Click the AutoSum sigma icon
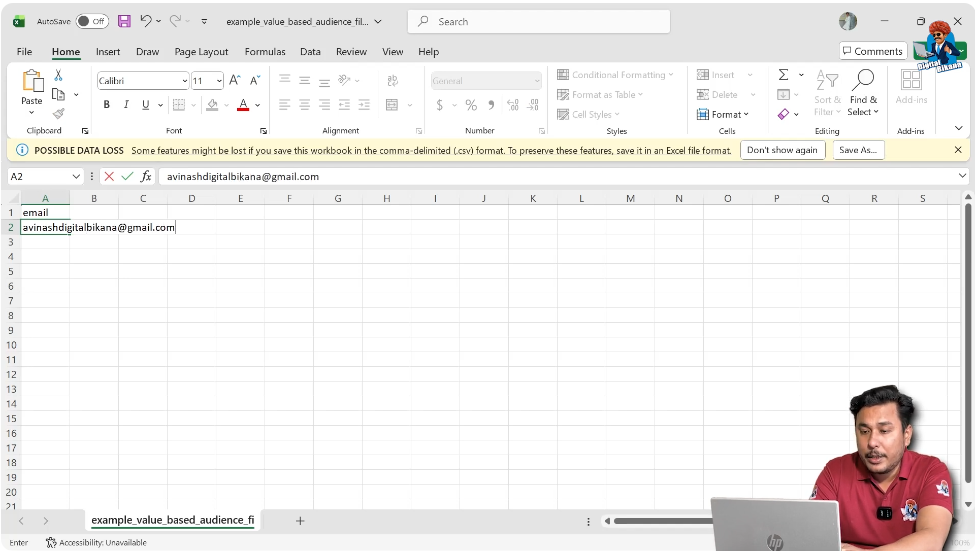Viewport: 975px width, 552px height. 783,75
